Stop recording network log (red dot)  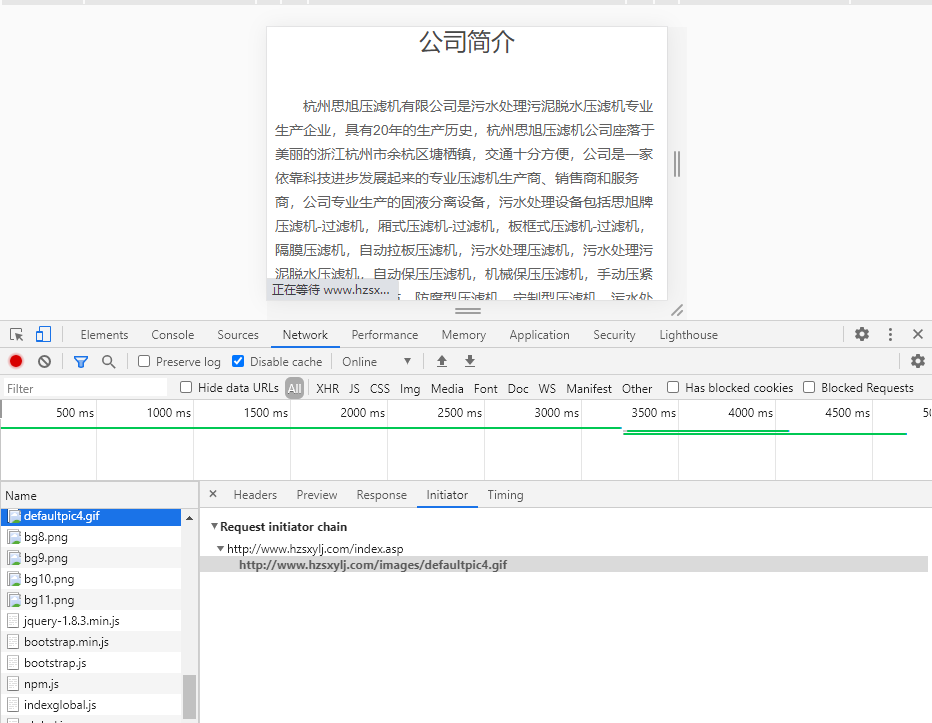coord(16,361)
